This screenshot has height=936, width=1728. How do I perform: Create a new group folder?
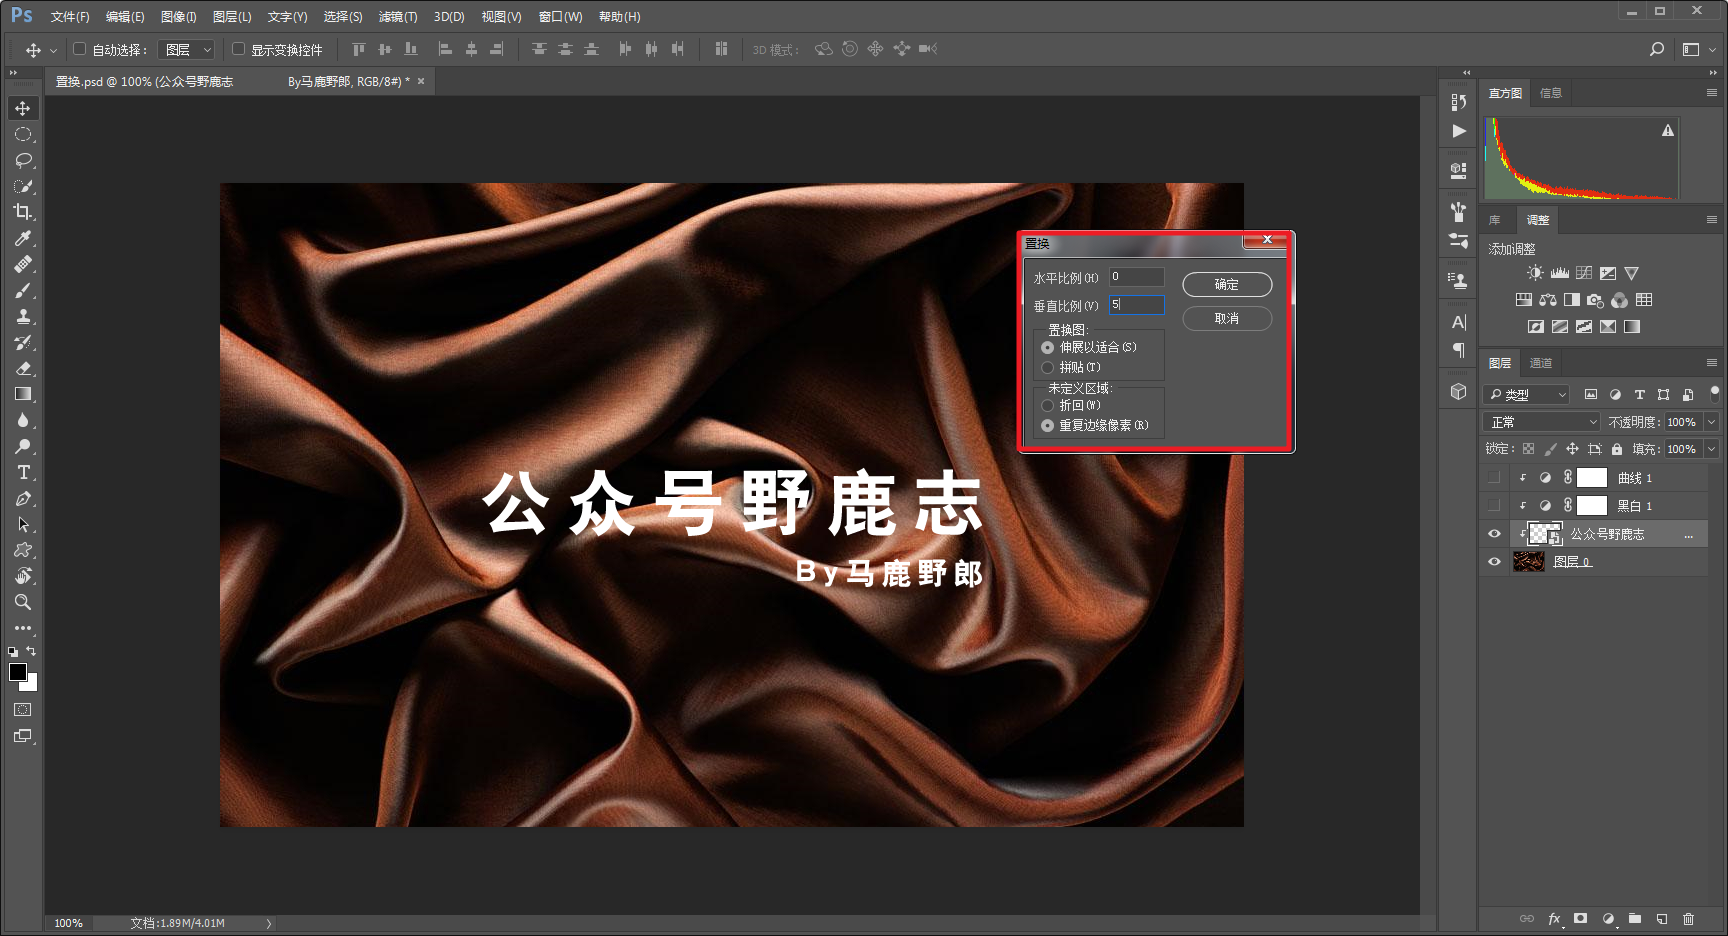pos(1634,919)
